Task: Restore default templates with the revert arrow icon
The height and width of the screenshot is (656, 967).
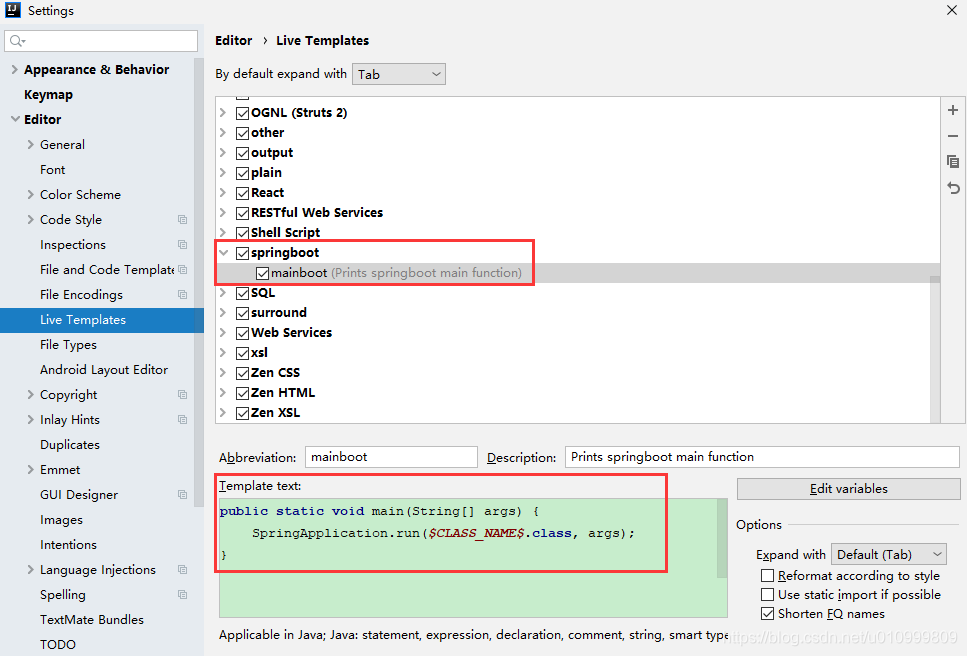Action: coord(952,187)
